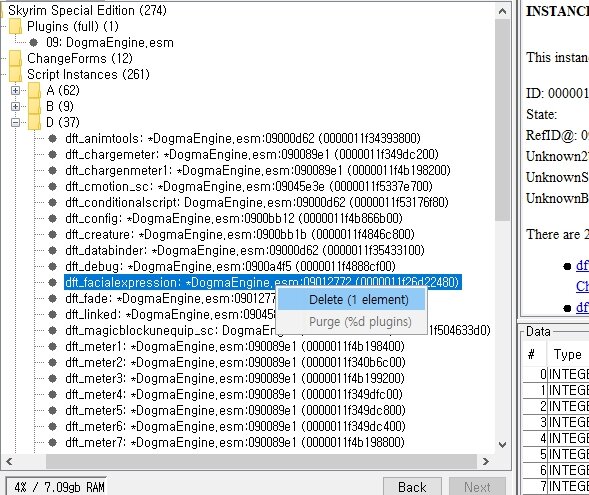
Task: Click the bullet icon beside dft_conditionalscript
Action: coord(53,202)
